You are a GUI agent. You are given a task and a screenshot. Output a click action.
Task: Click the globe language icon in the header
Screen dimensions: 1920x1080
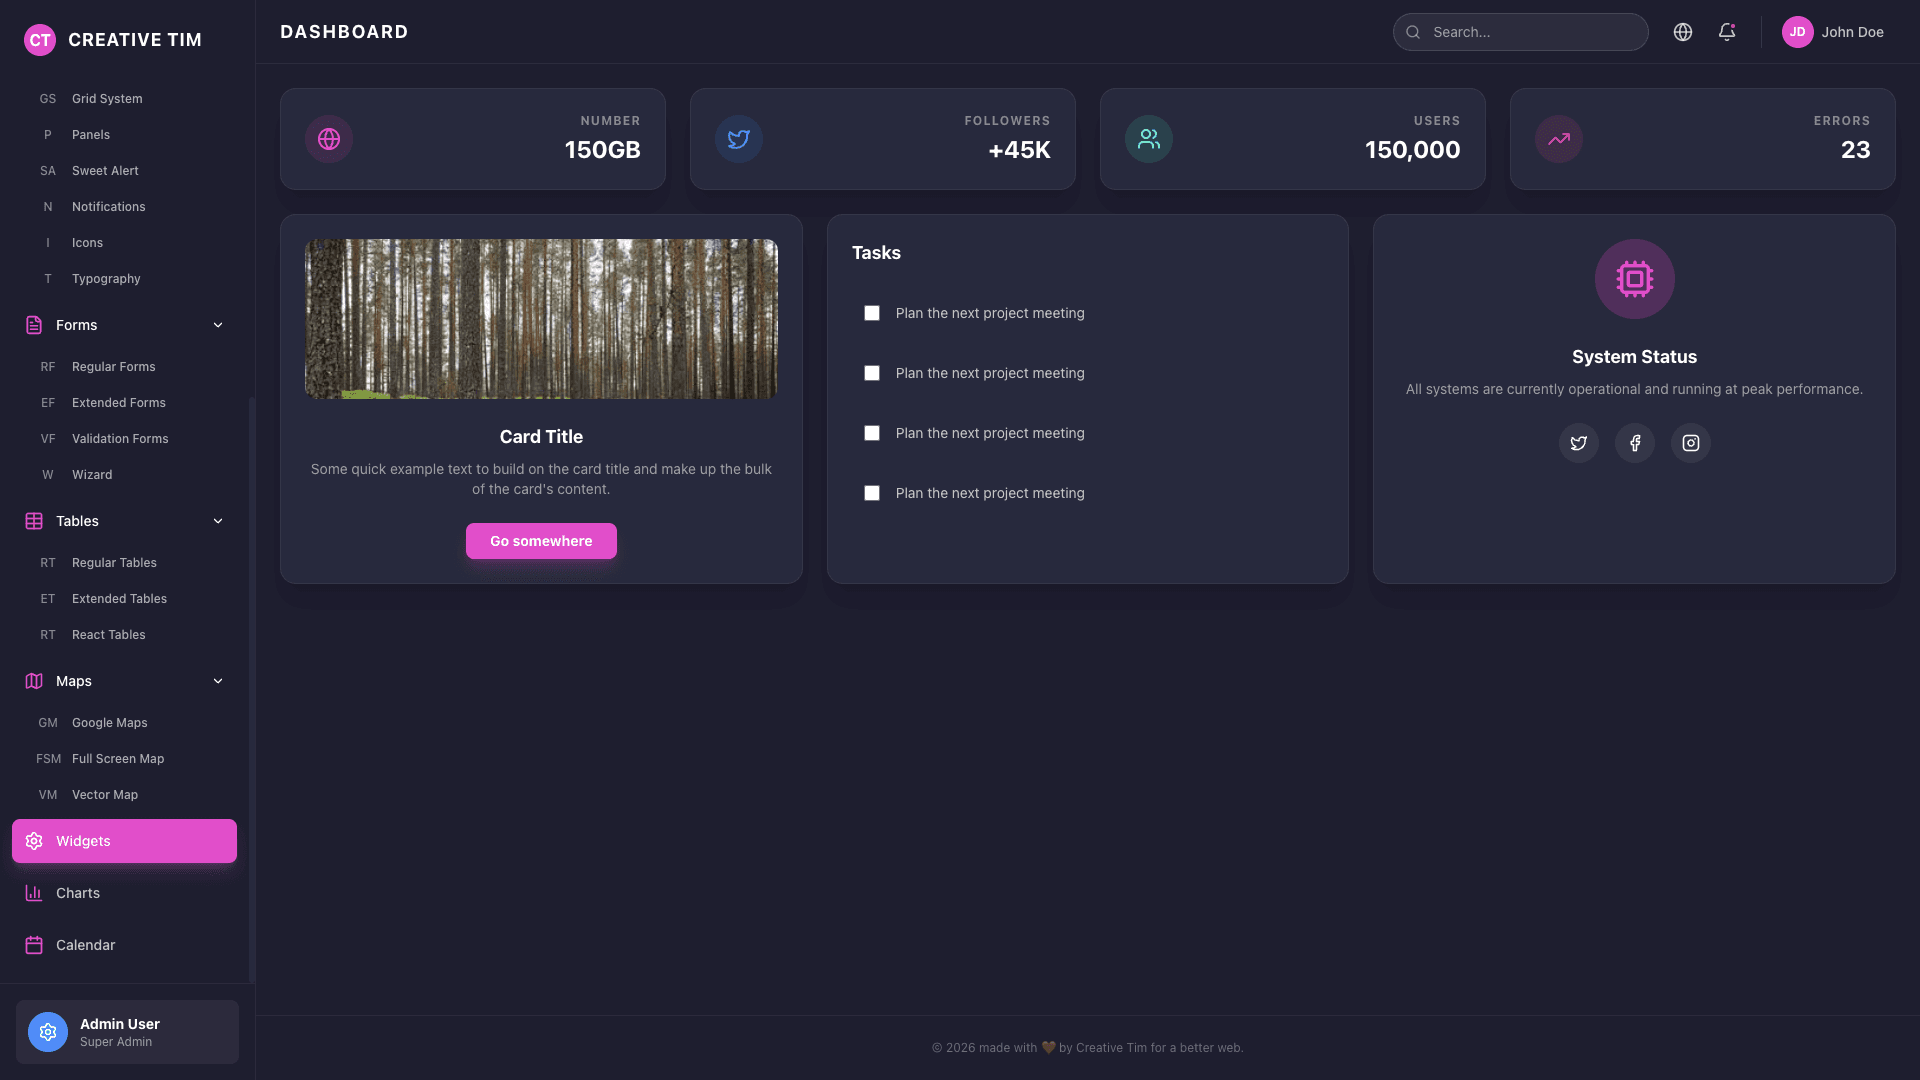[1683, 32]
